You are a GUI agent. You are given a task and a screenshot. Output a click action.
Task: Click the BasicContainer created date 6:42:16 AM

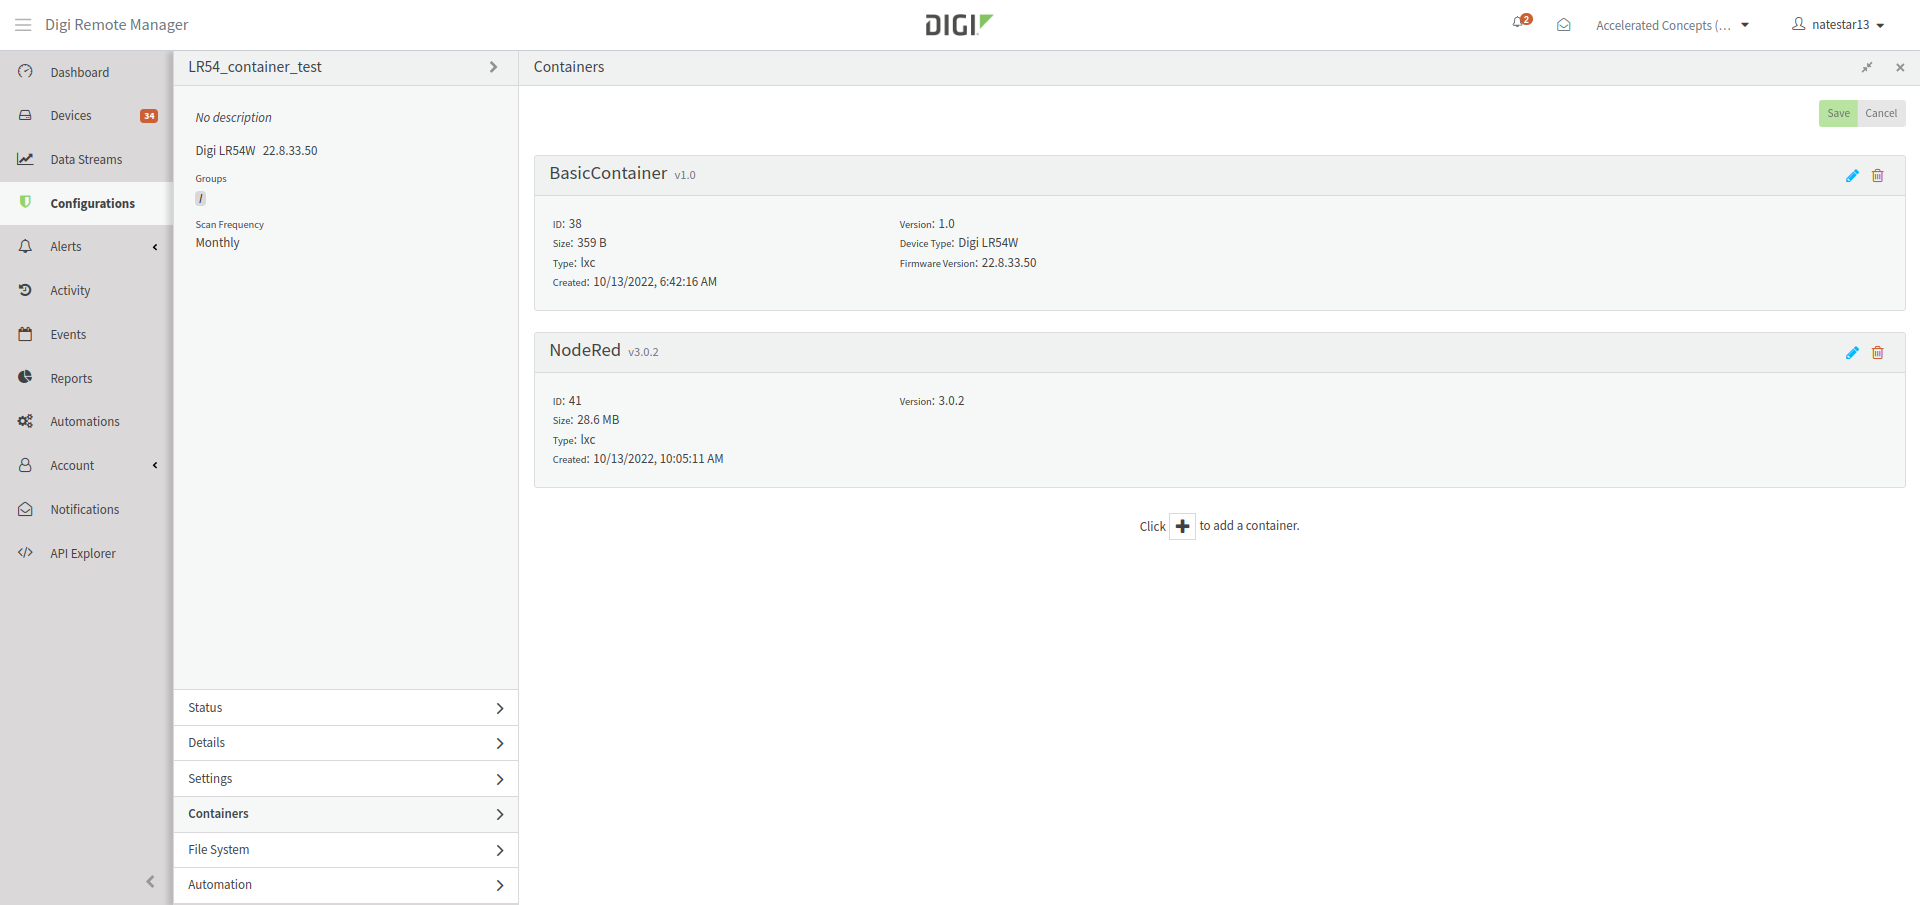(655, 282)
